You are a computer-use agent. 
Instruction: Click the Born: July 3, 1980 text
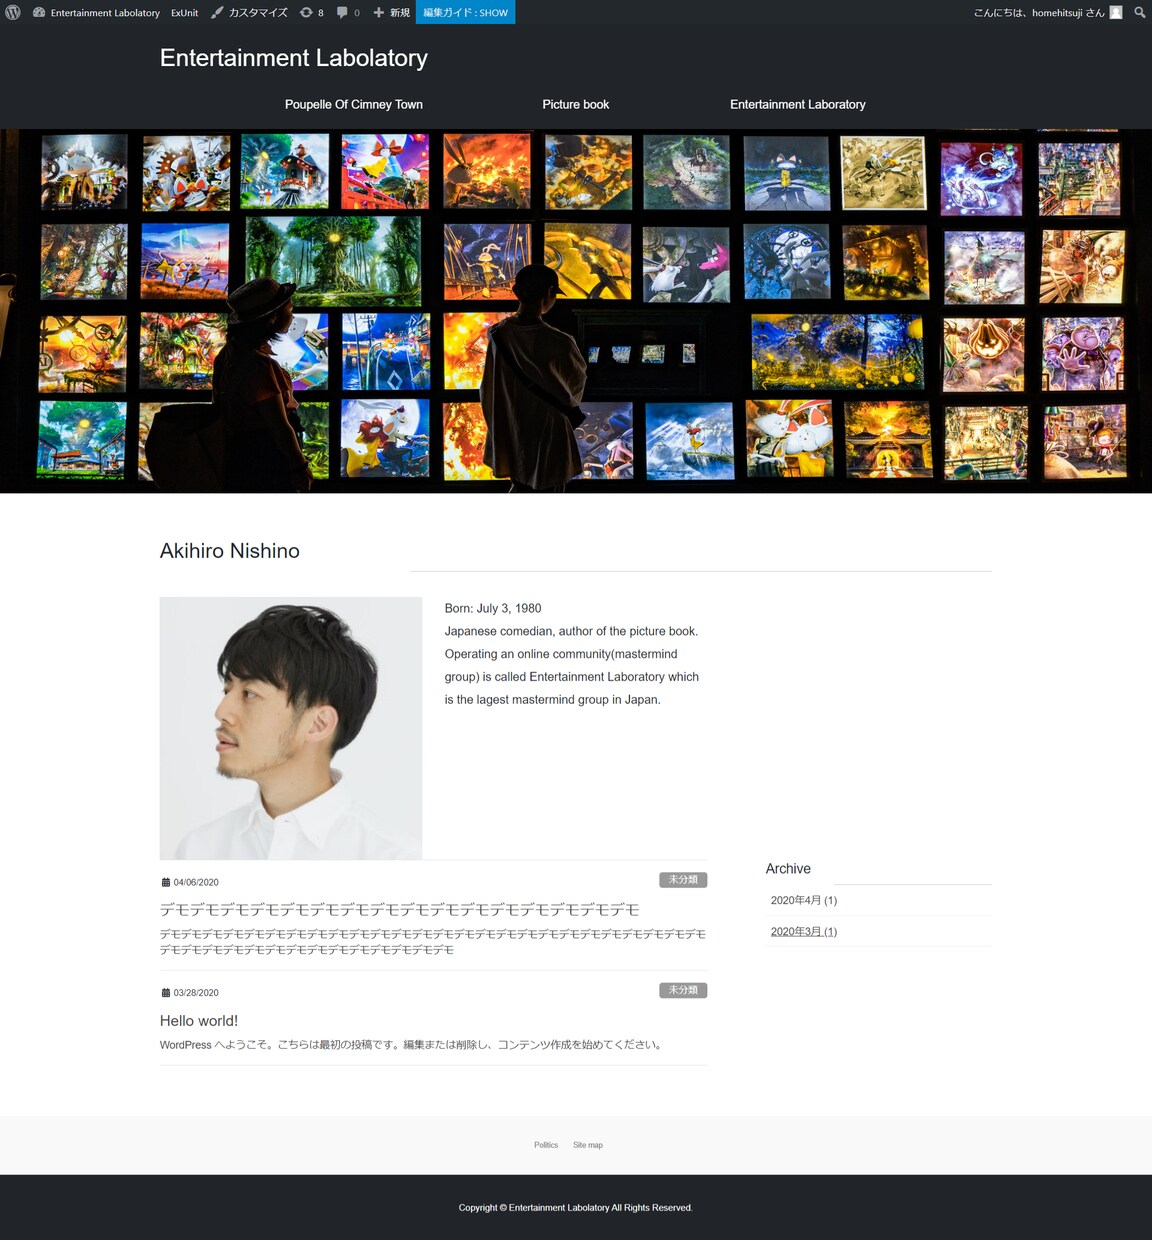click(493, 608)
